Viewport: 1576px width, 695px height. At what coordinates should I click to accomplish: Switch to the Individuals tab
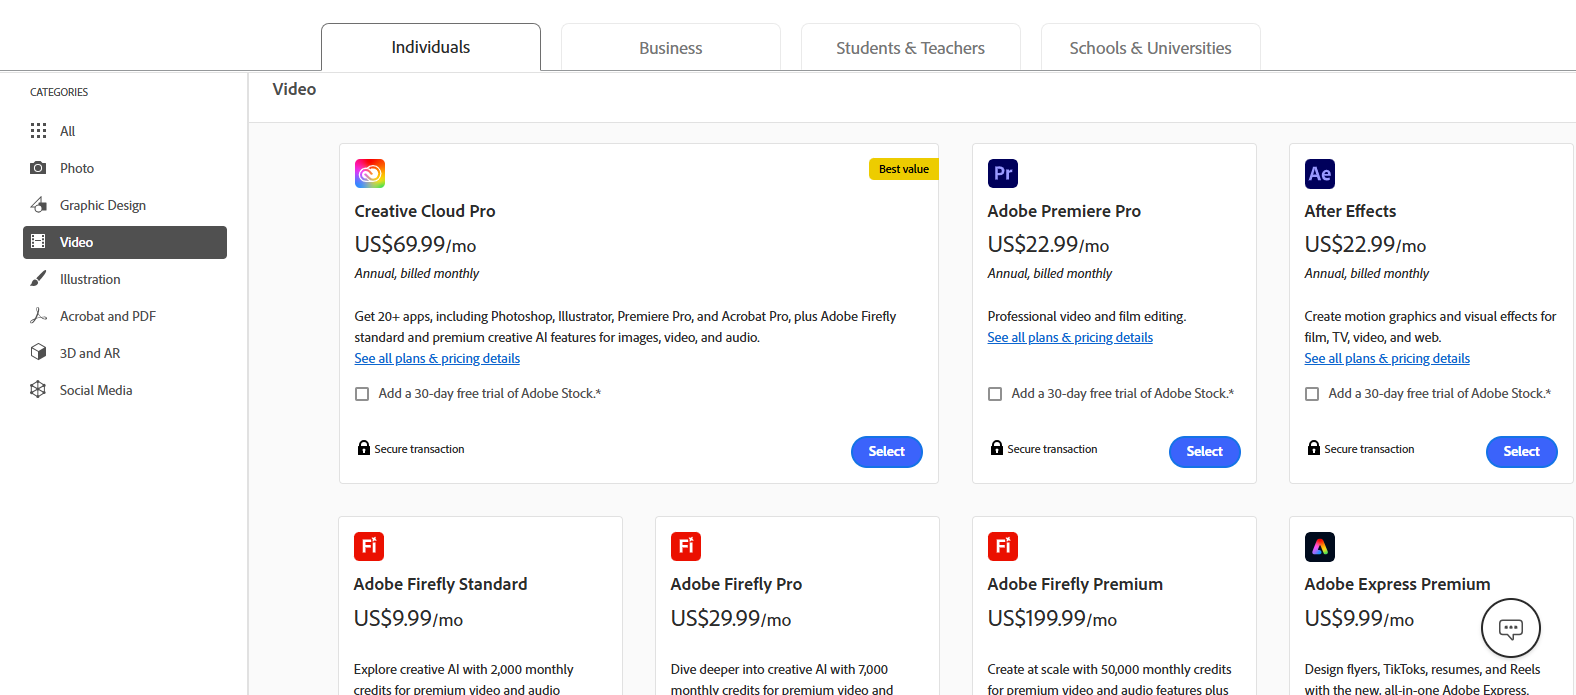click(x=431, y=47)
